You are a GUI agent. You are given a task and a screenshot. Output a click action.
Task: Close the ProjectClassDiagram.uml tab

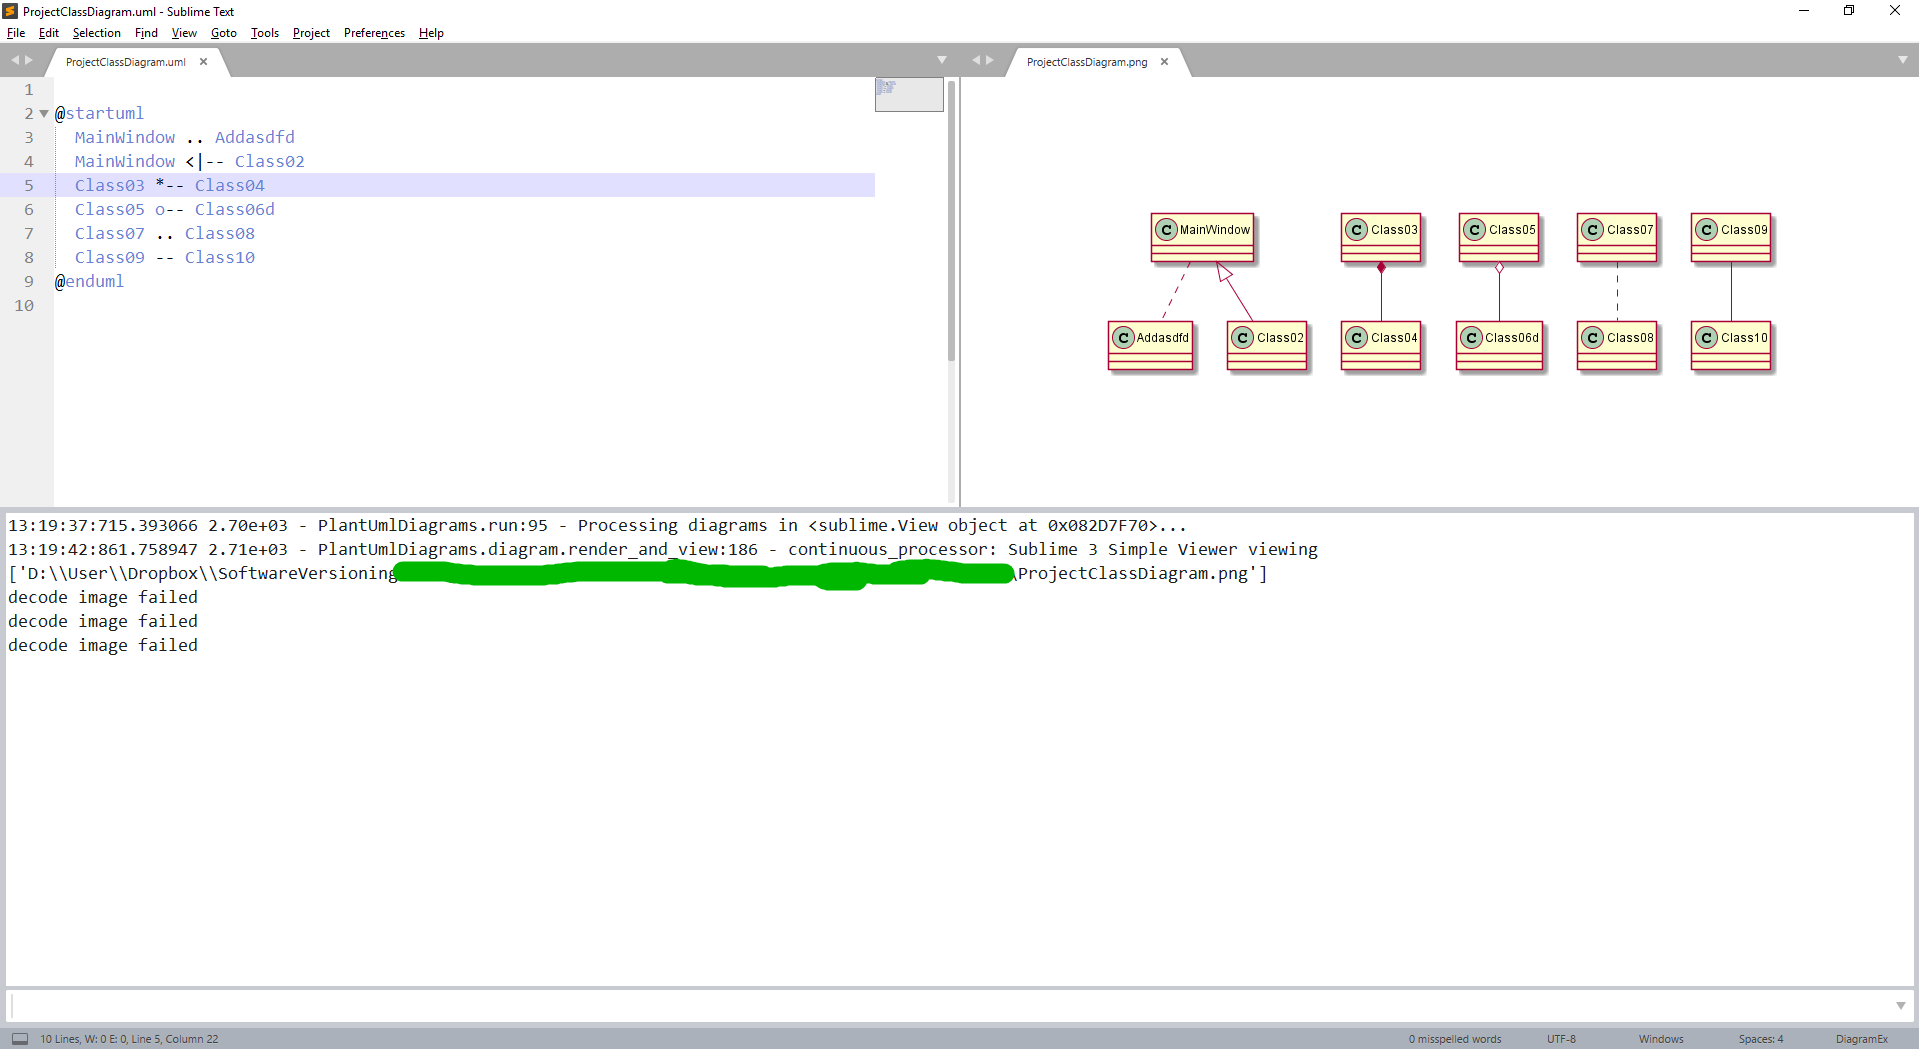tap(203, 61)
